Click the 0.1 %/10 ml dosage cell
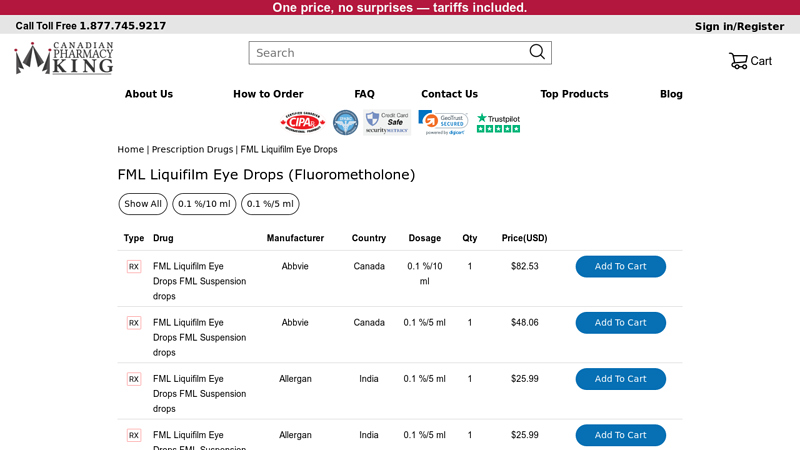This screenshot has height=450, width=800. click(424, 273)
